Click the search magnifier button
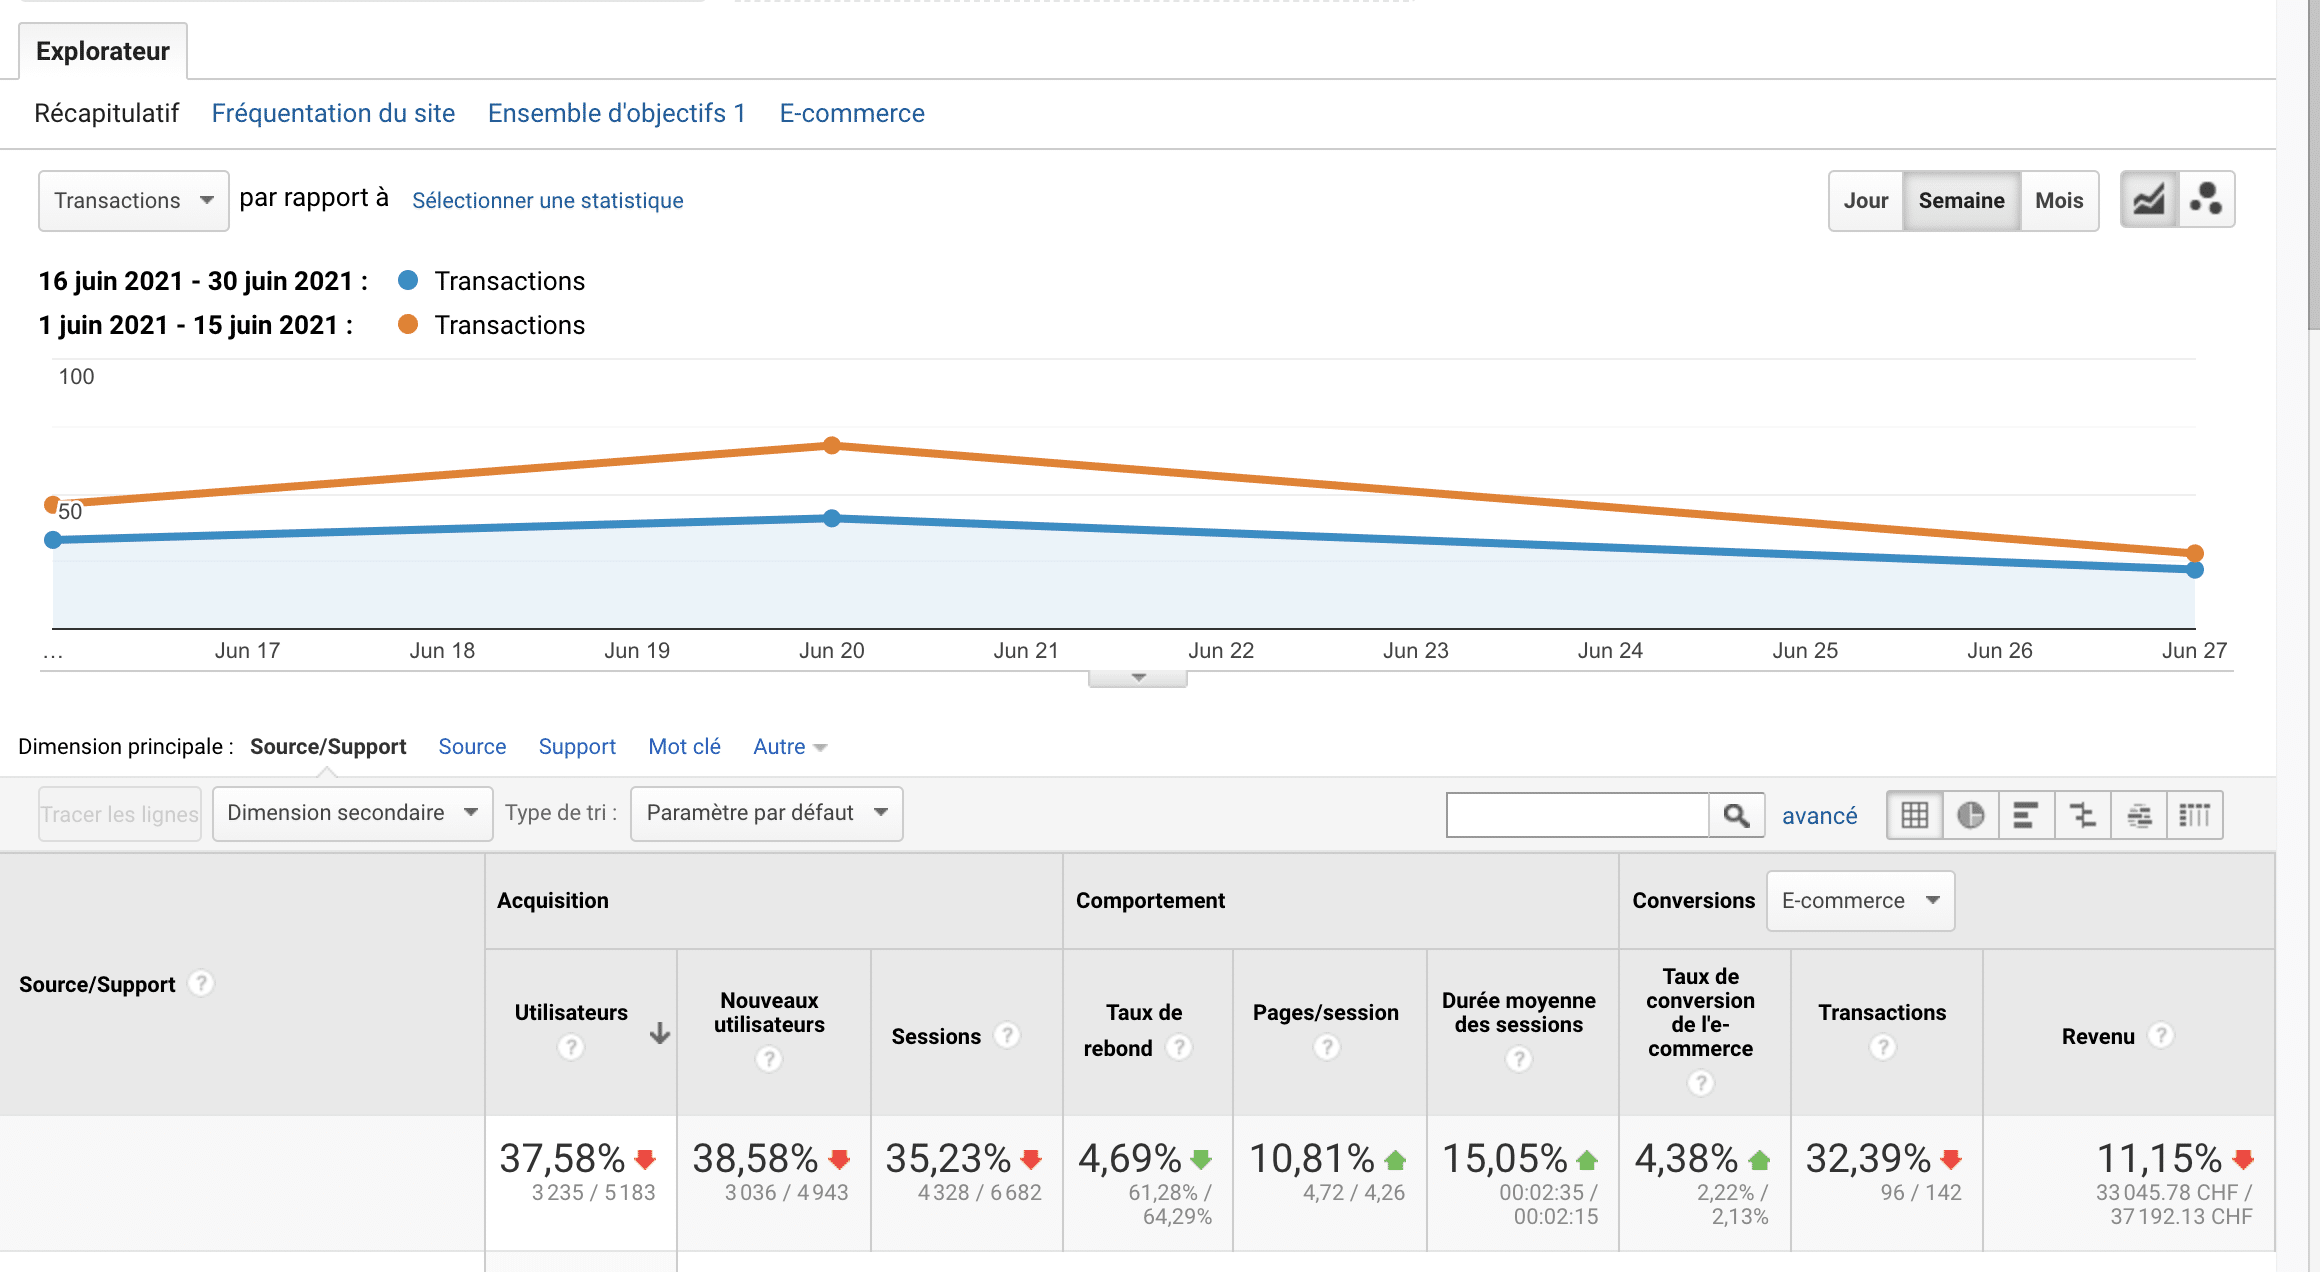This screenshot has height=1272, width=2320. 1736,815
